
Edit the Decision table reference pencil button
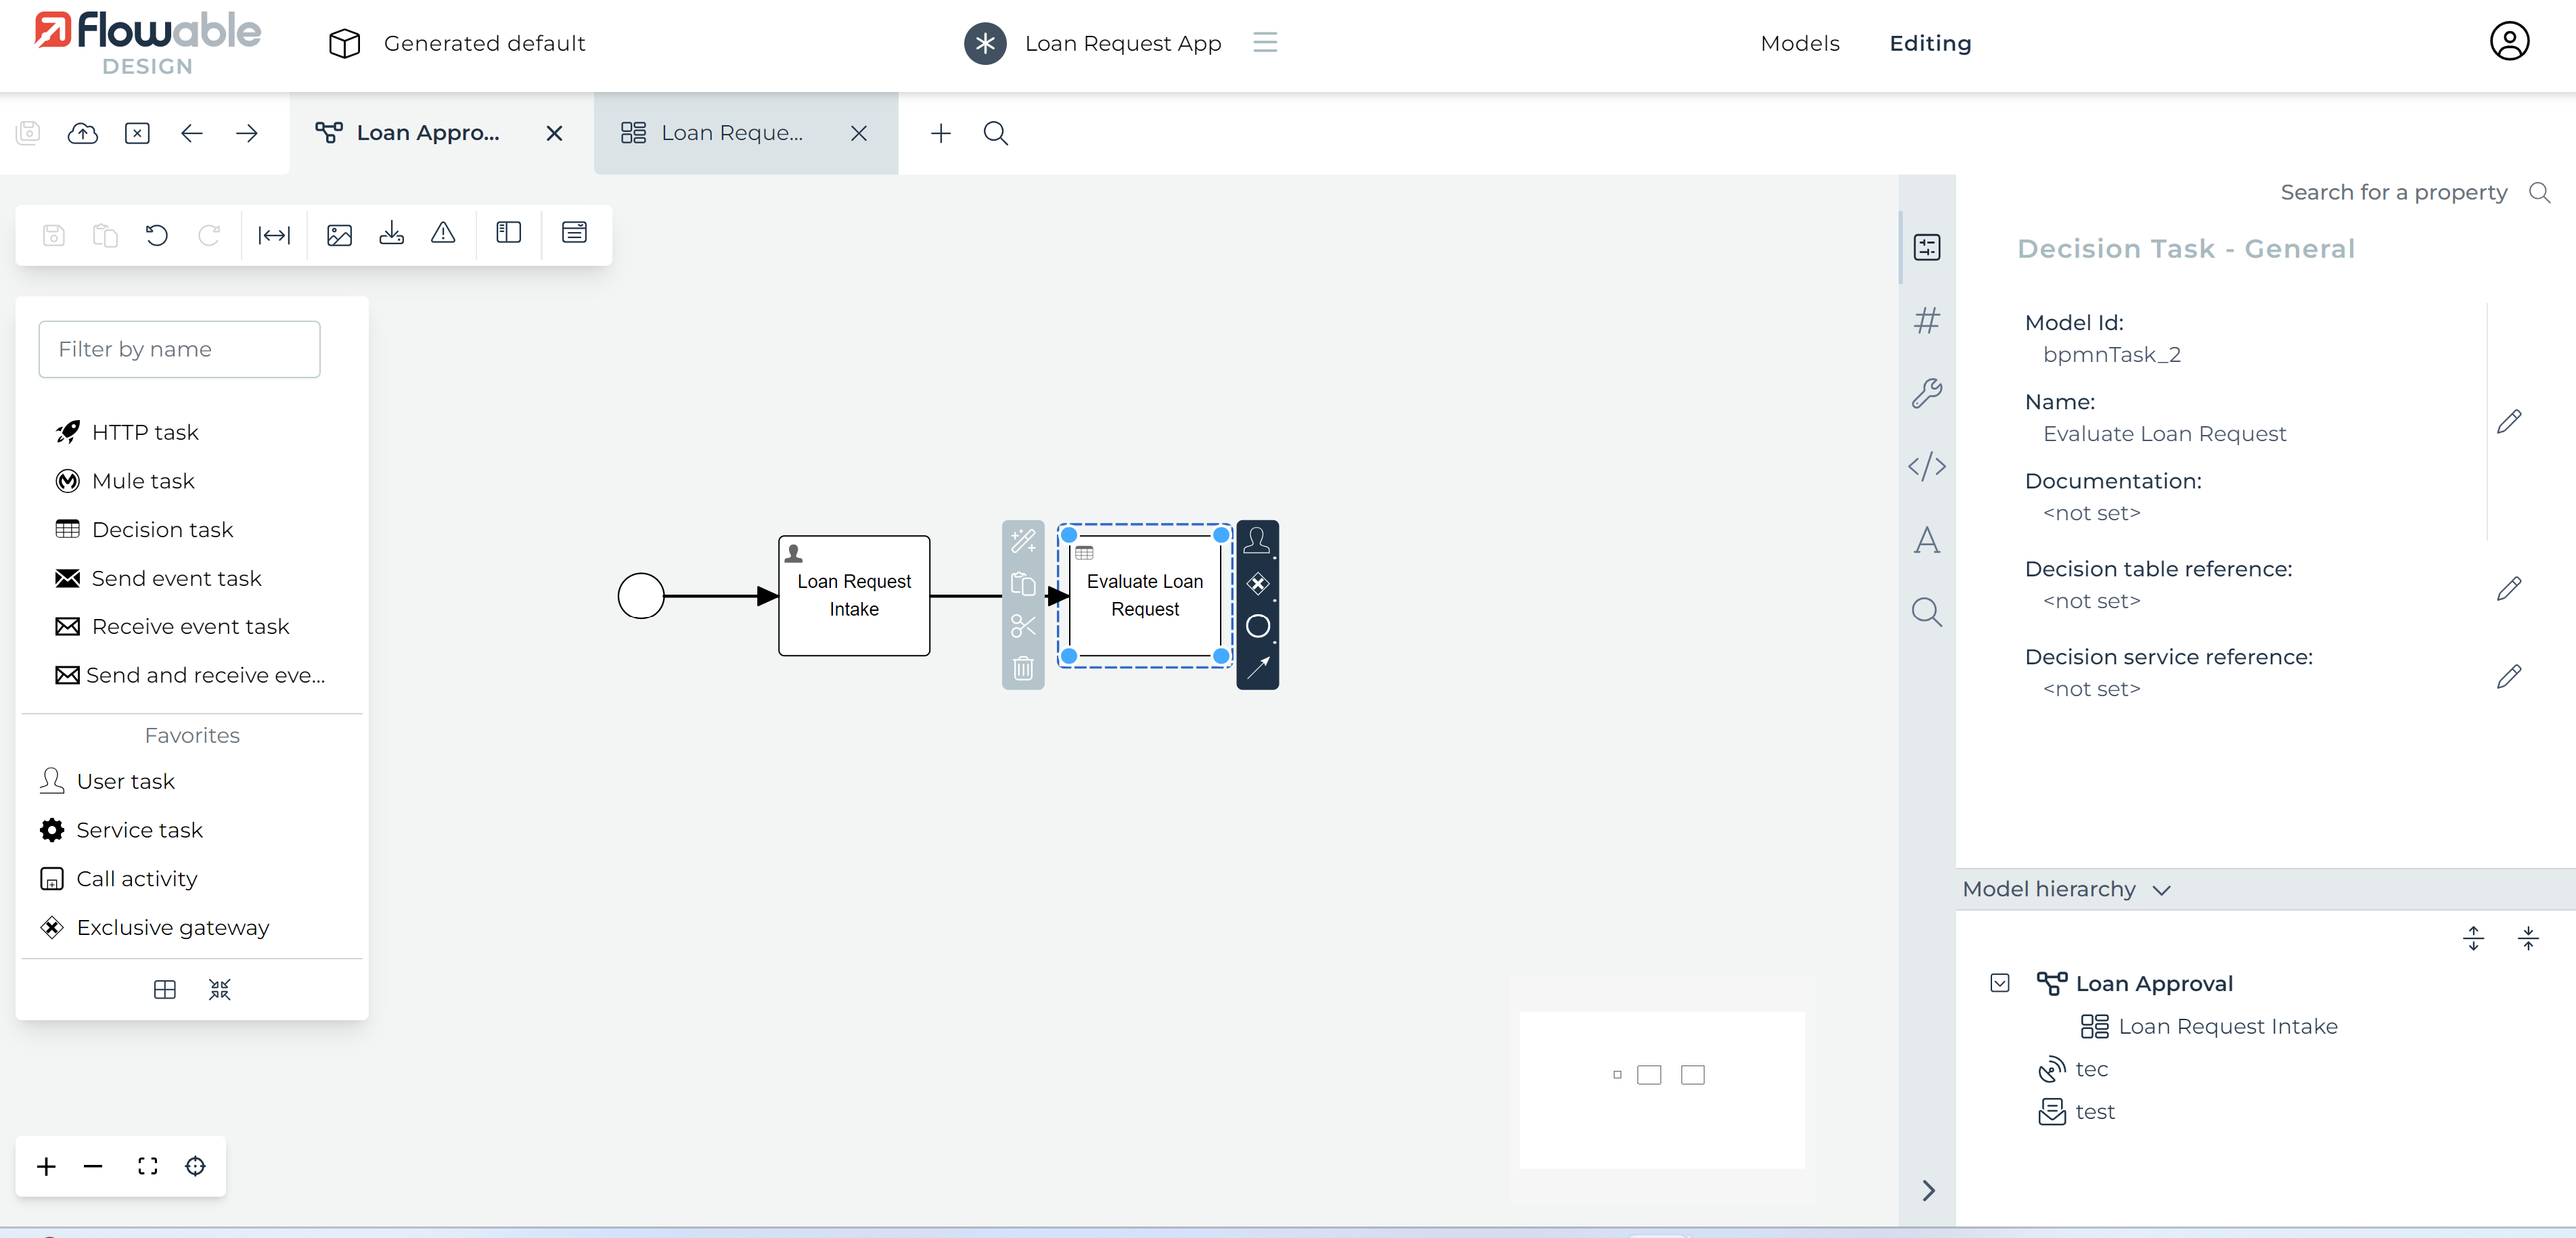coord(2510,589)
